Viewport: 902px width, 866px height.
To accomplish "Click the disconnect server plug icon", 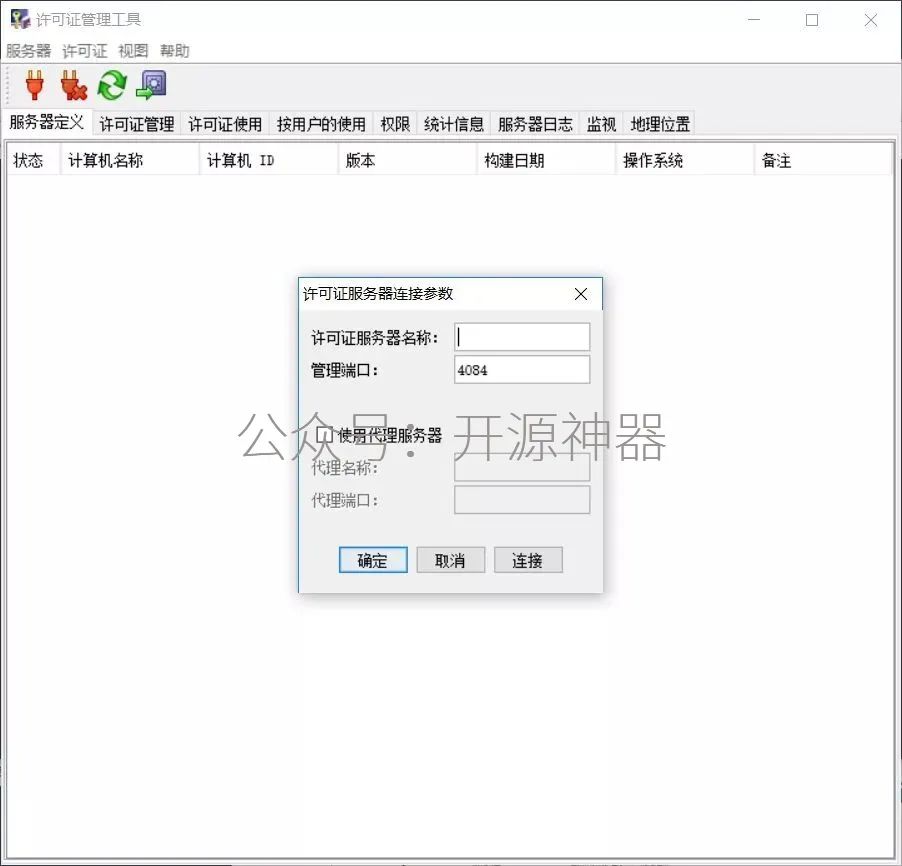I will 73,85.
